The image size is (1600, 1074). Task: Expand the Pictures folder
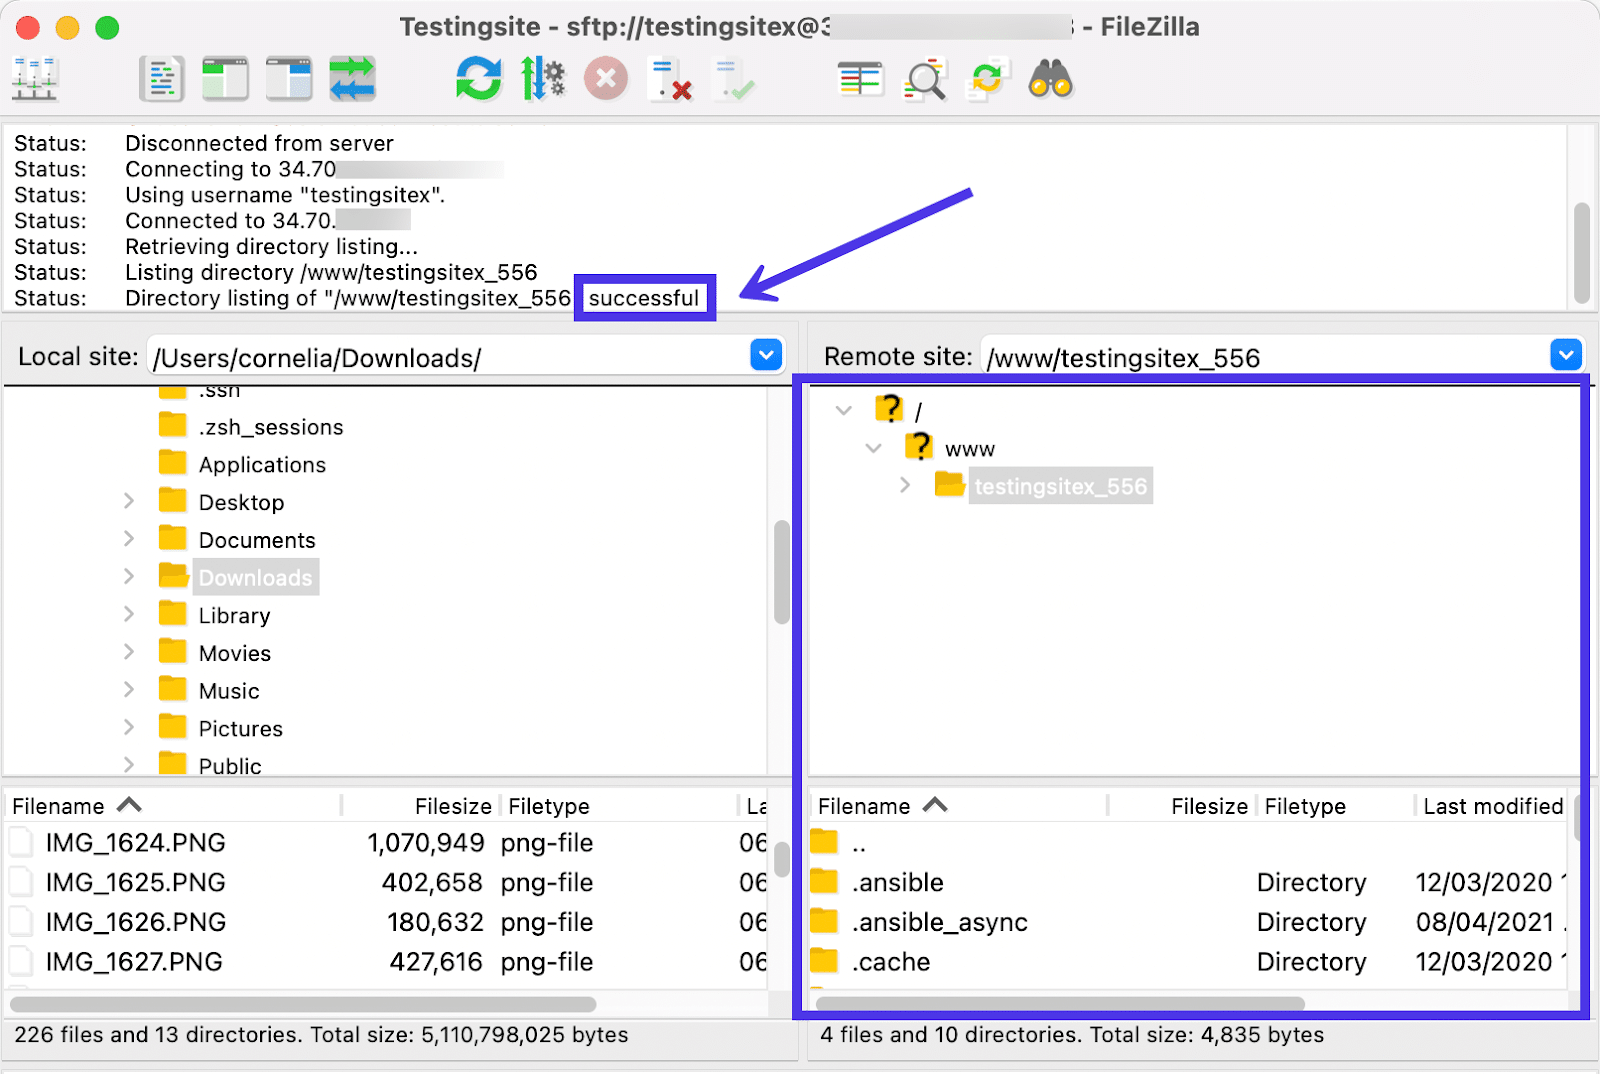click(x=129, y=727)
